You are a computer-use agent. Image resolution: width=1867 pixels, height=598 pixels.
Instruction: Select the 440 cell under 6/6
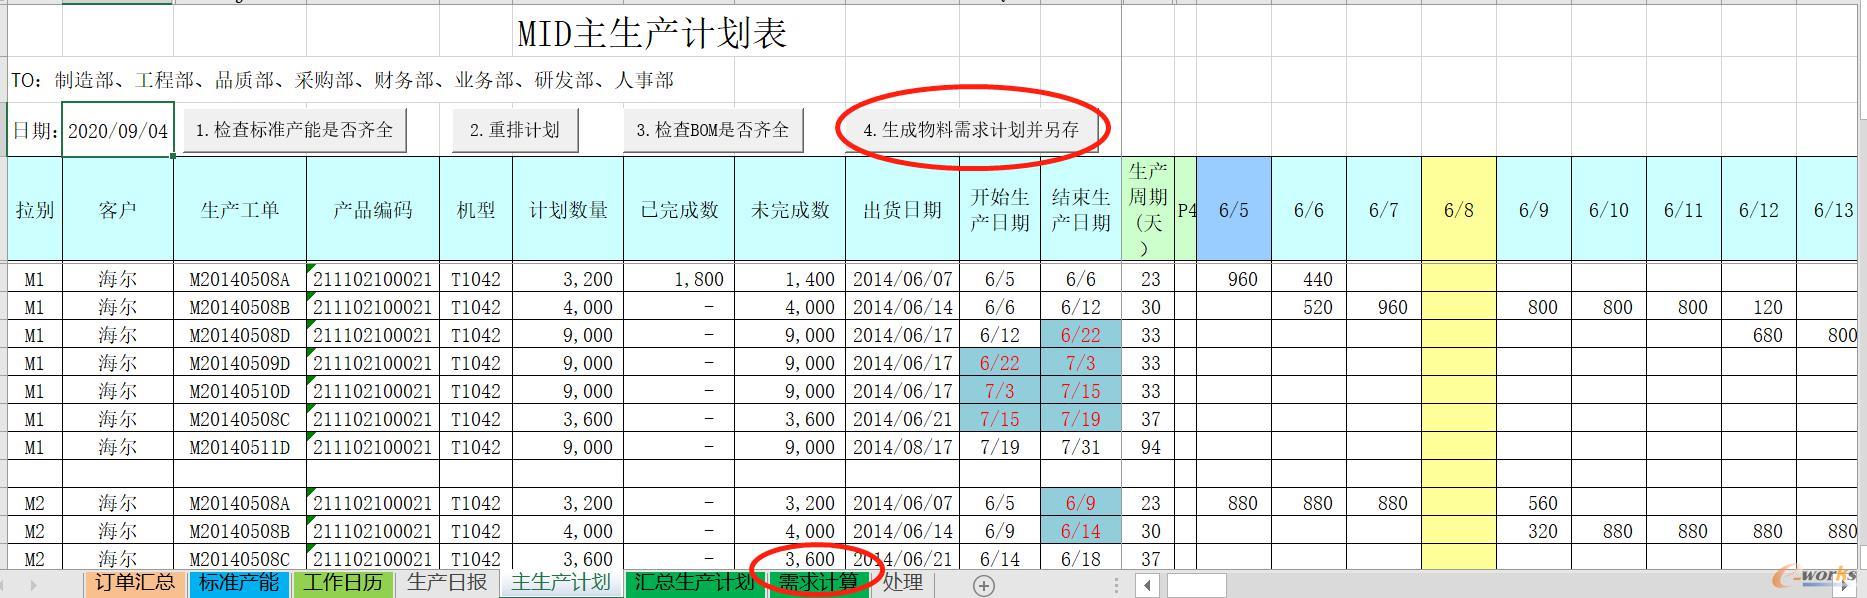tap(1309, 279)
